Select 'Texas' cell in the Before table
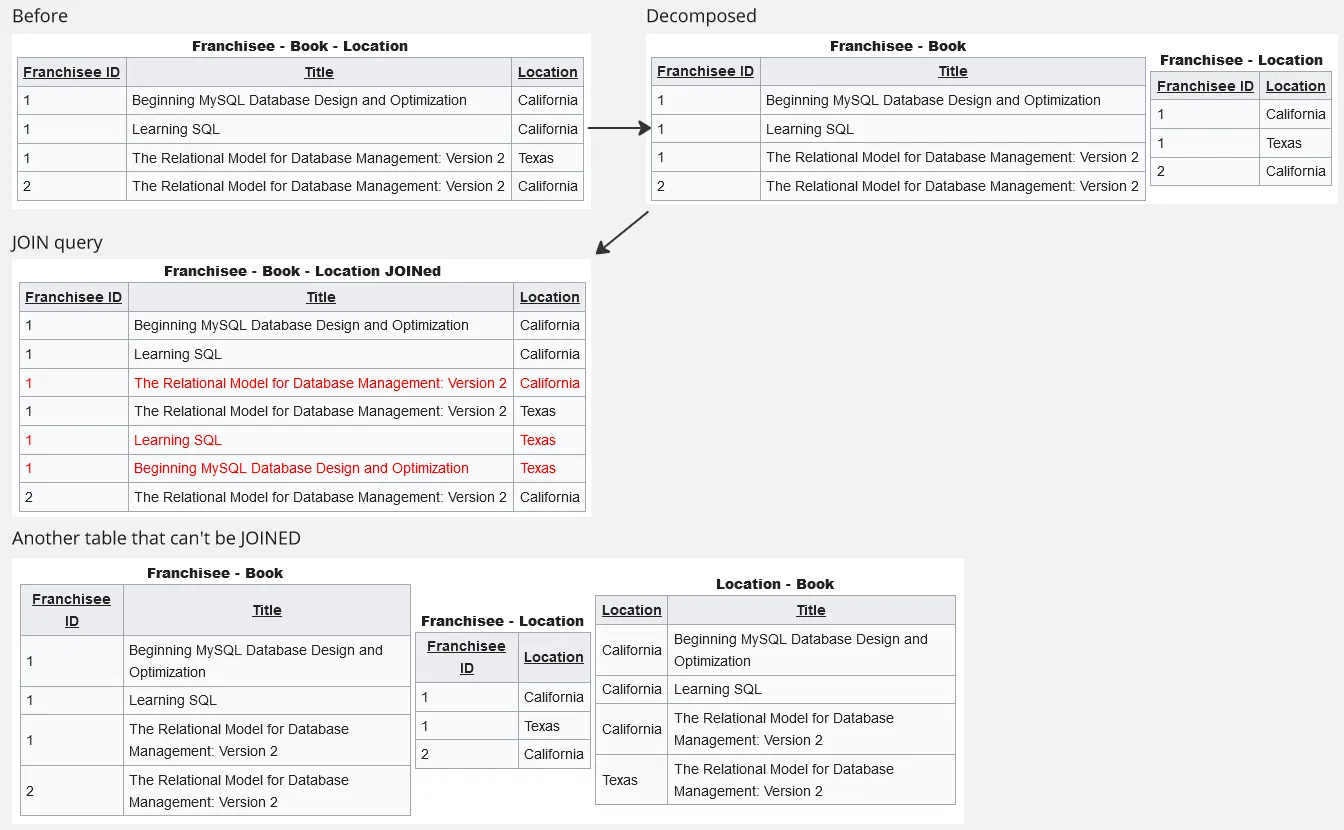Screen dimensions: 1344x830 coord(536,158)
